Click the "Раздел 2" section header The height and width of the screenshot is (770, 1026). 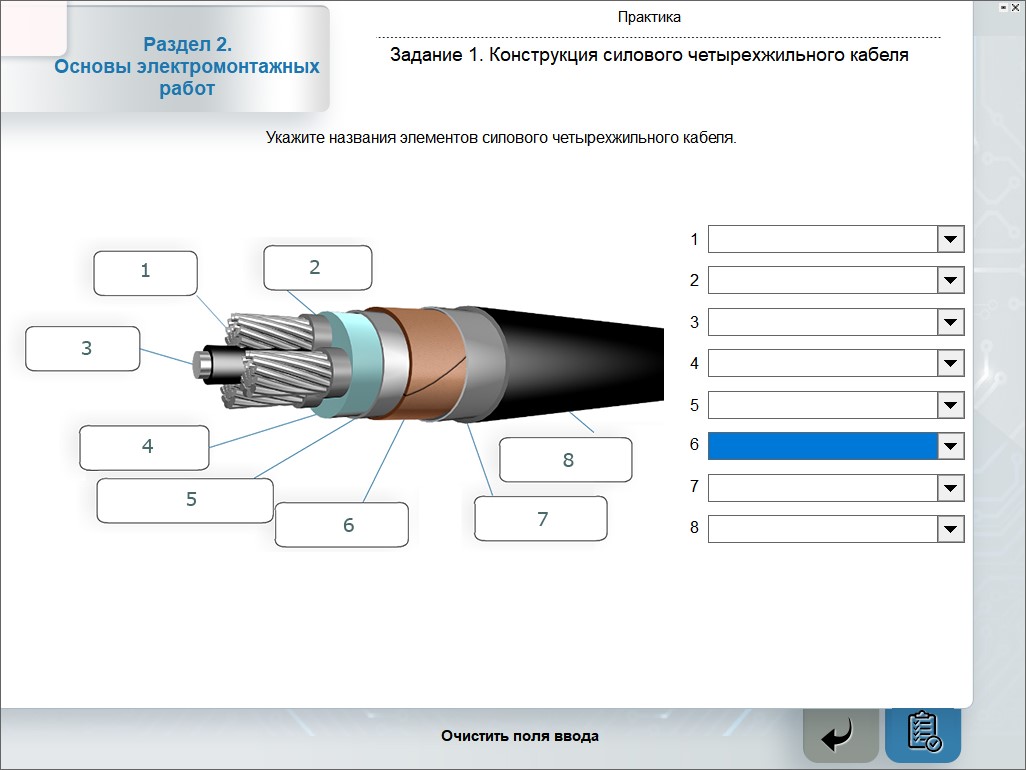[187, 67]
